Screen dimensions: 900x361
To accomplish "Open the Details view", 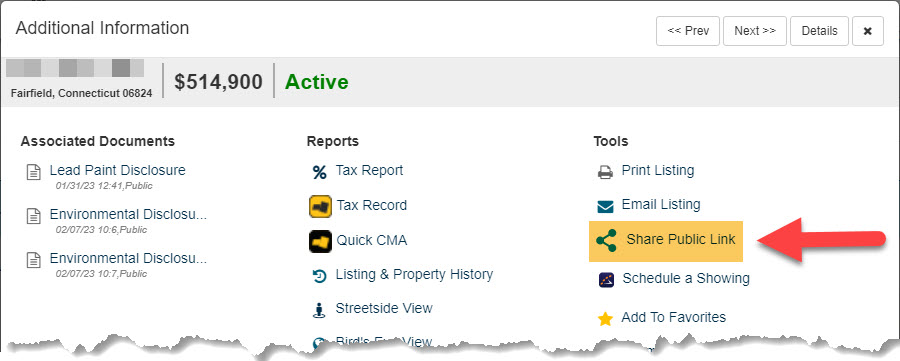I will [819, 31].
